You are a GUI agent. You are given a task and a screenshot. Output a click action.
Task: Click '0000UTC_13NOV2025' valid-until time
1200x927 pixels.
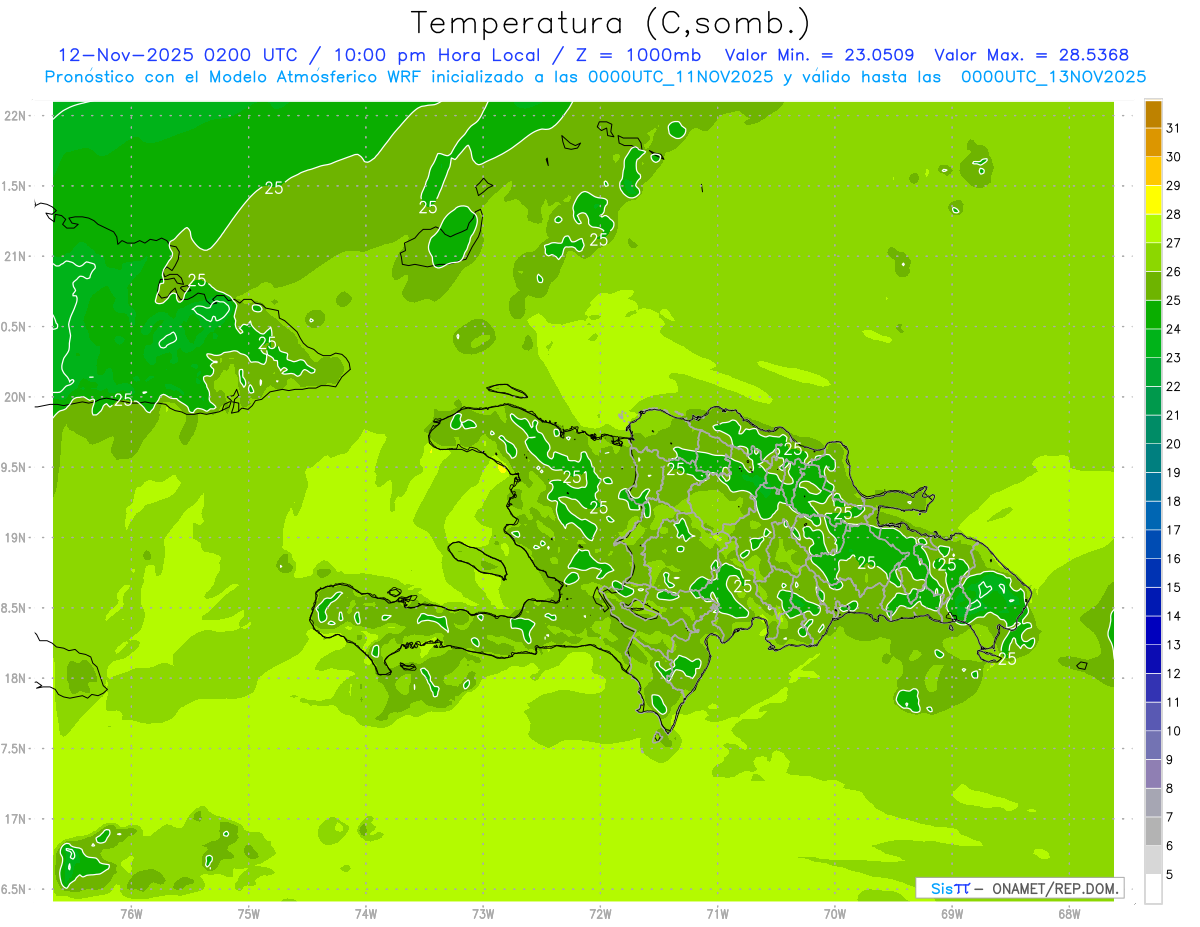(x=1052, y=77)
